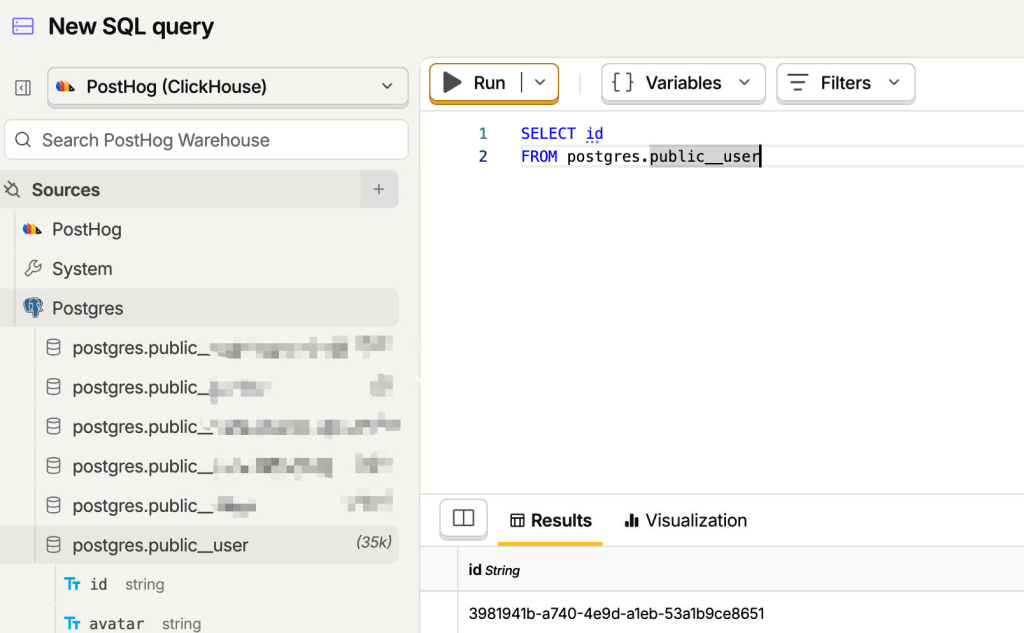Toggle the split panel layout button
The width and height of the screenshot is (1024, 633).
464,519
